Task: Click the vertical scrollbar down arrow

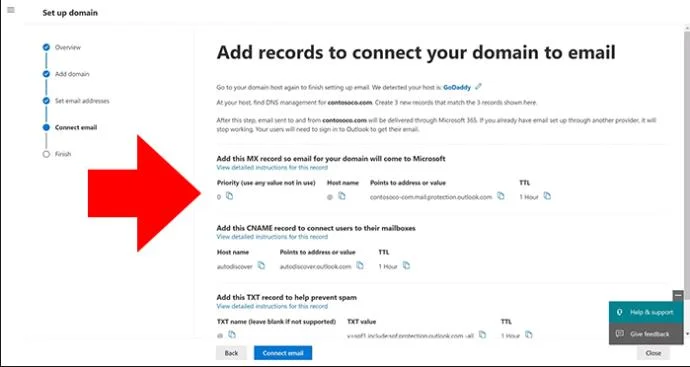Action: click(x=686, y=334)
